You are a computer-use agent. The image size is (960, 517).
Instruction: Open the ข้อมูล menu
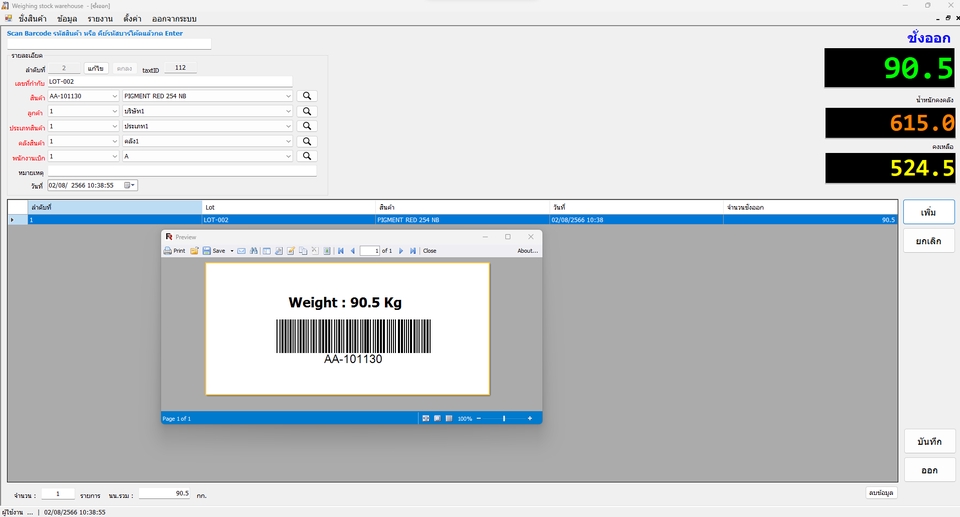(67, 19)
